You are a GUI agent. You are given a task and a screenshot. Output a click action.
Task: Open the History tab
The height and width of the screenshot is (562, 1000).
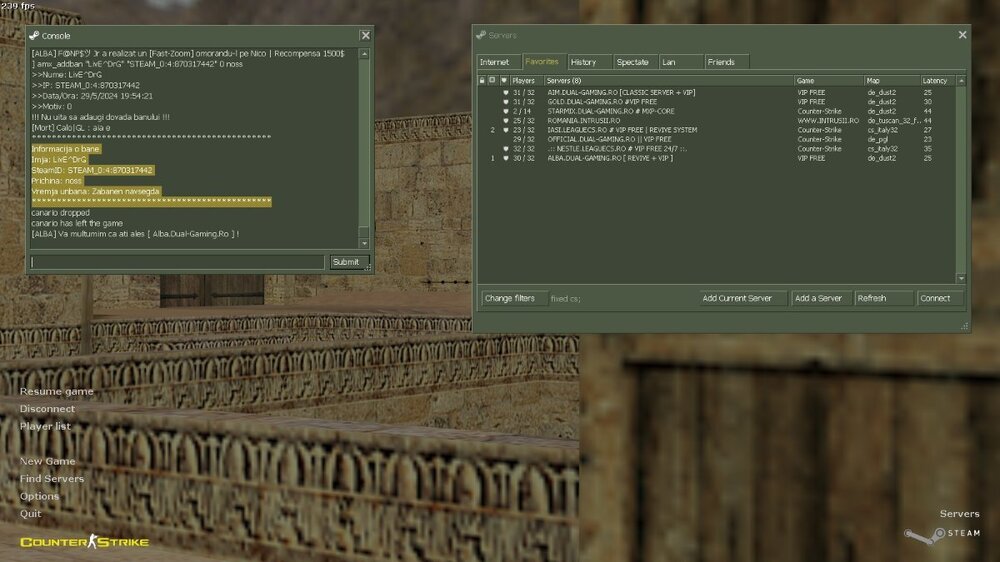pyautogui.click(x=583, y=62)
